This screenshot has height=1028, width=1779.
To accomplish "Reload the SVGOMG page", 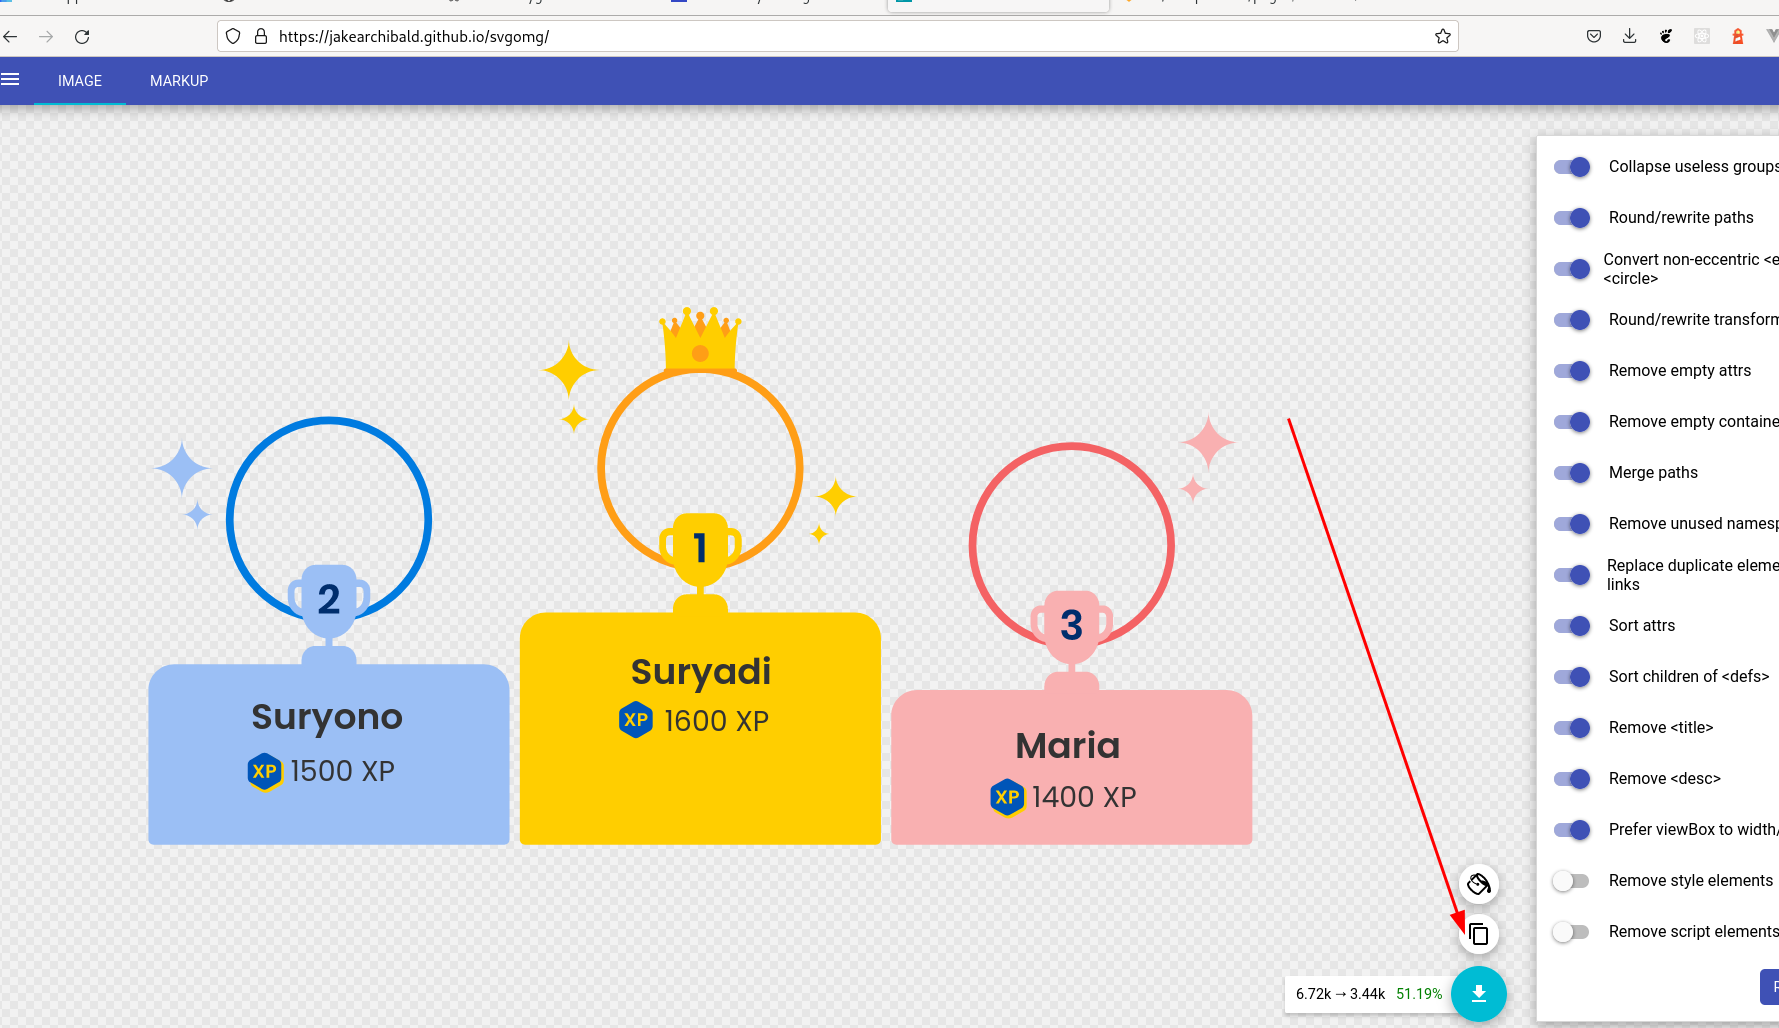I will click(82, 36).
